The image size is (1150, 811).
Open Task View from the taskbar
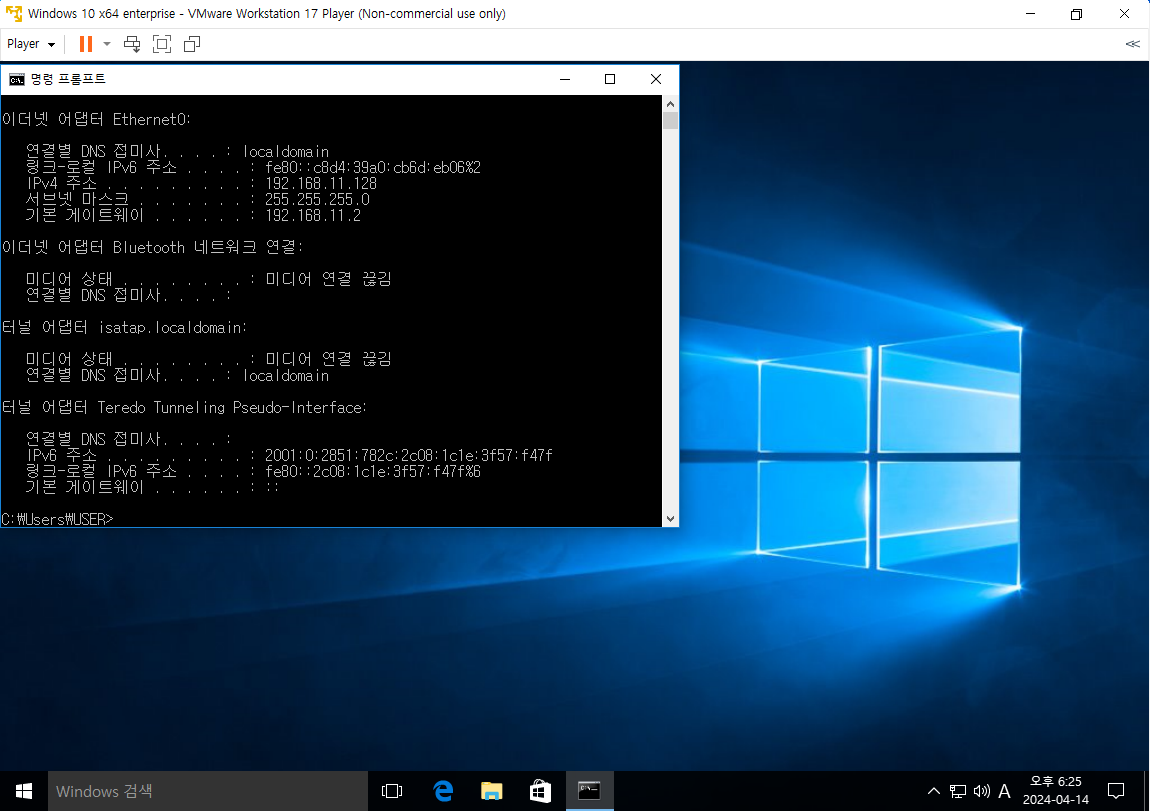coord(392,791)
